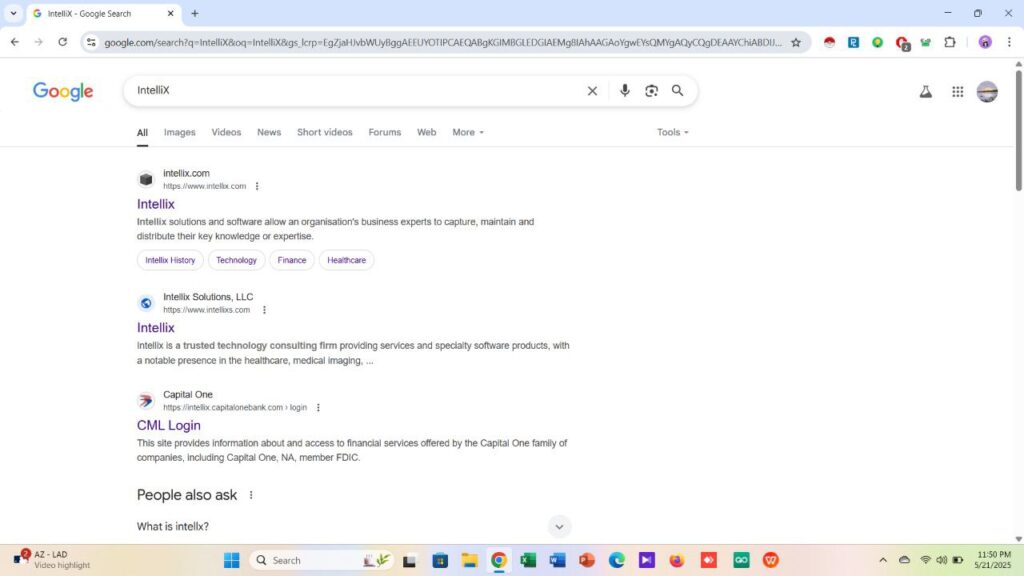Viewport: 1024px width, 576px height.
Task: Open Wi-Fi network settings in system tray
Action: point(925,560)
